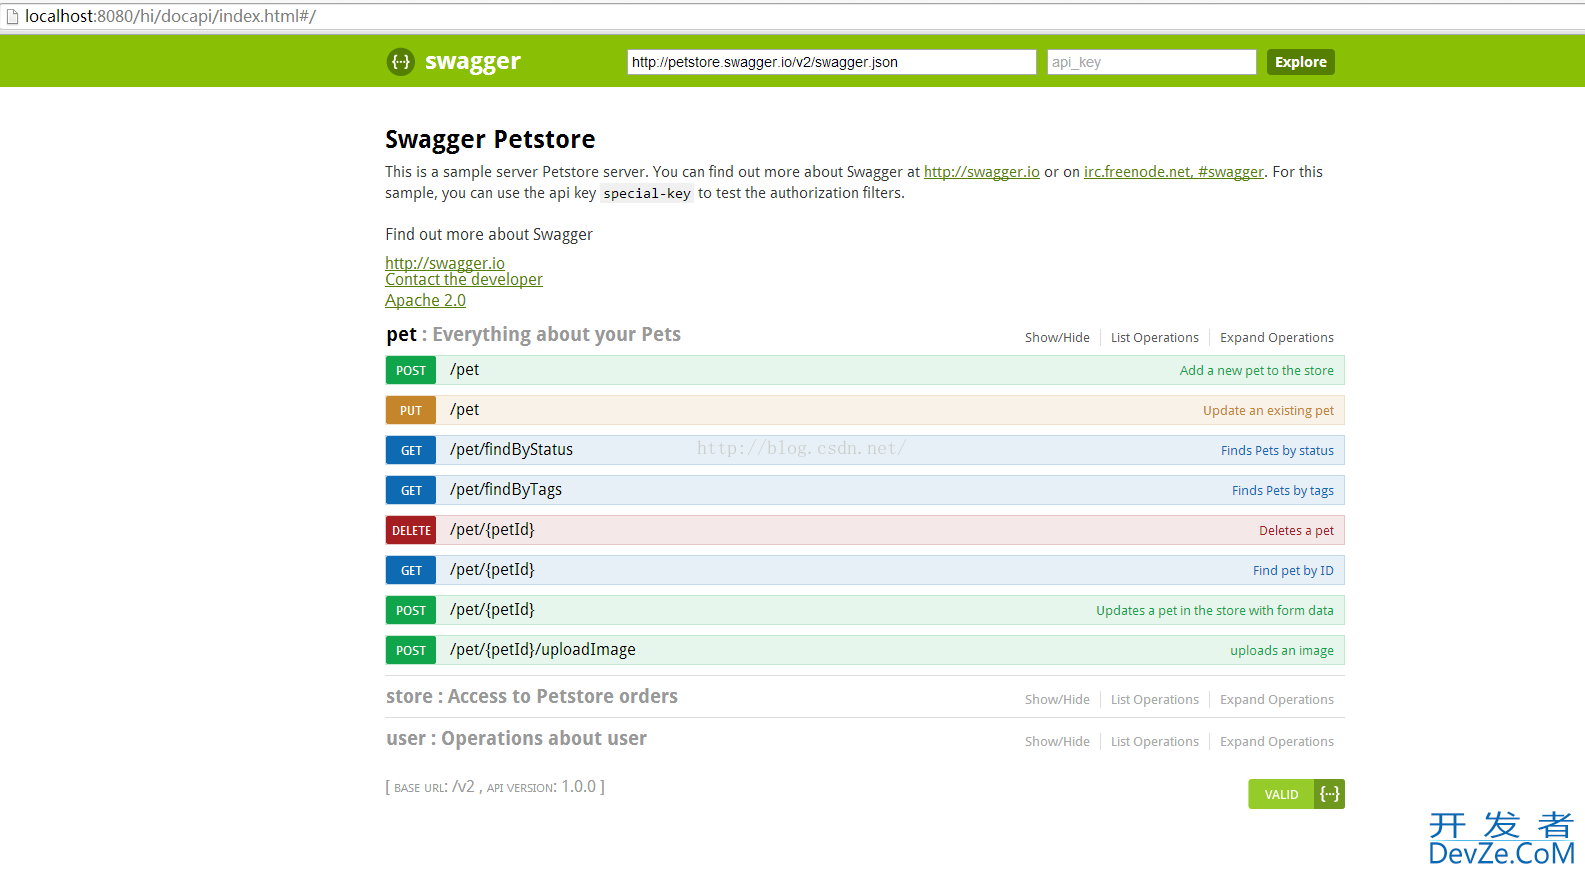Expand the /pet/findByTags operation path

click(x=505, y=490)
